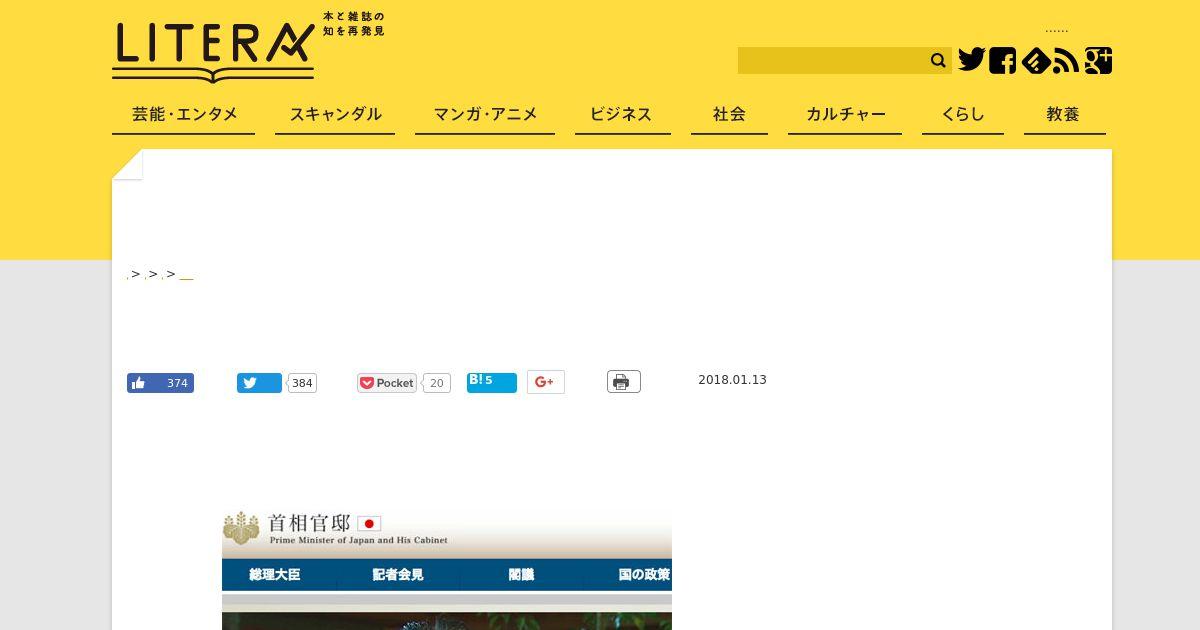This screenshot has height=630, width=1200.
Task: Open the カルチャー menu
Action: [845, 115]
